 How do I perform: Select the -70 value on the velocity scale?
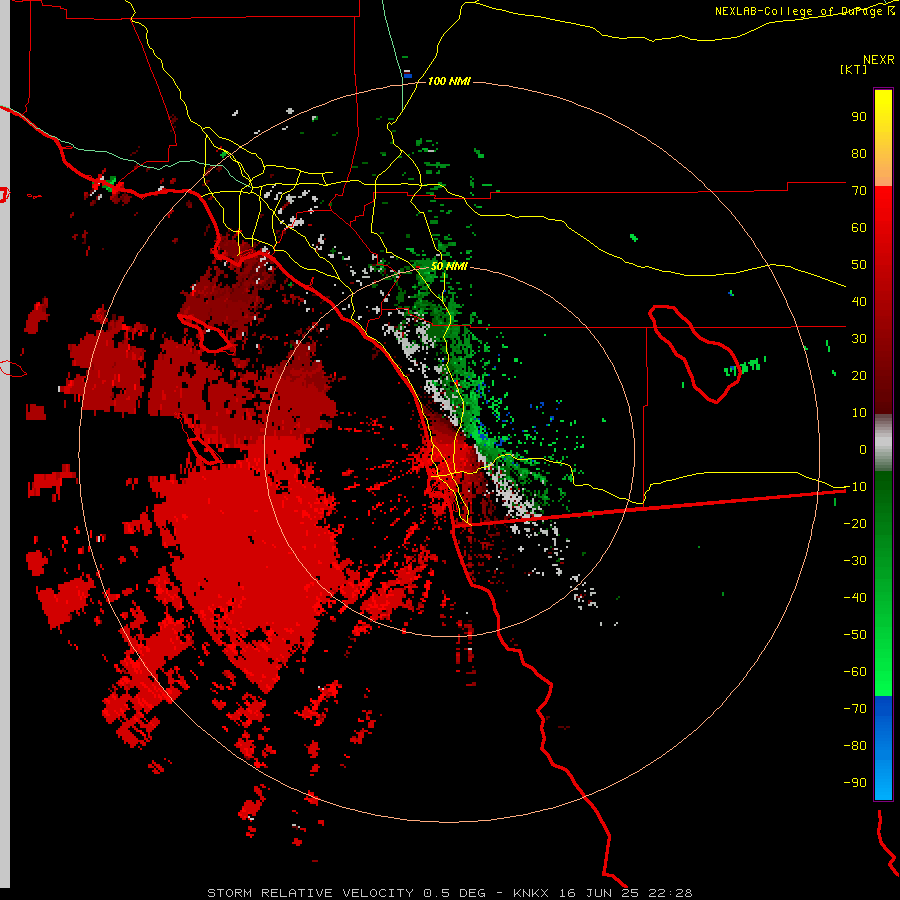point(855,709)
